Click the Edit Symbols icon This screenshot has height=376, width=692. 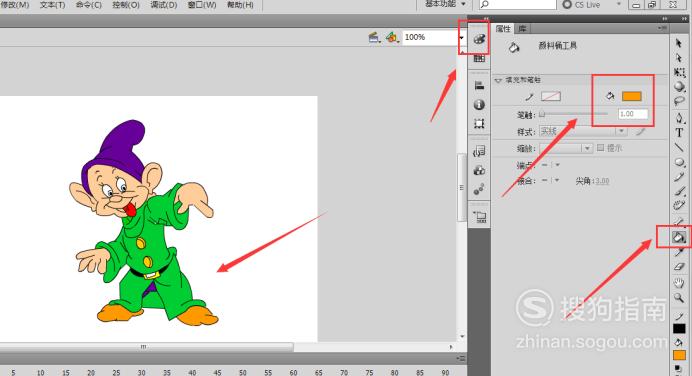[x=392, y=38]
